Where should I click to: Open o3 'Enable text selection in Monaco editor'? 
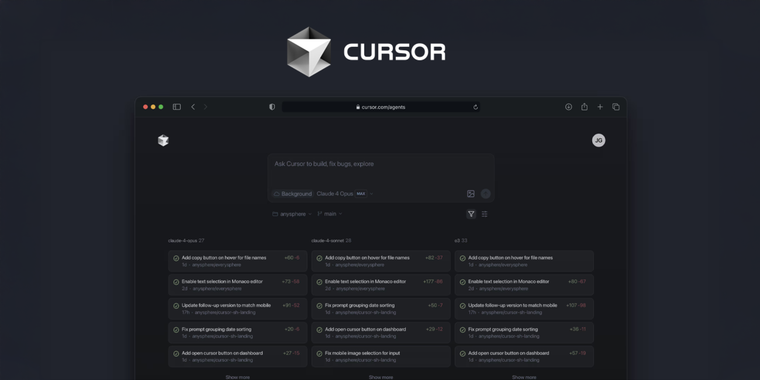click(524, 285)
